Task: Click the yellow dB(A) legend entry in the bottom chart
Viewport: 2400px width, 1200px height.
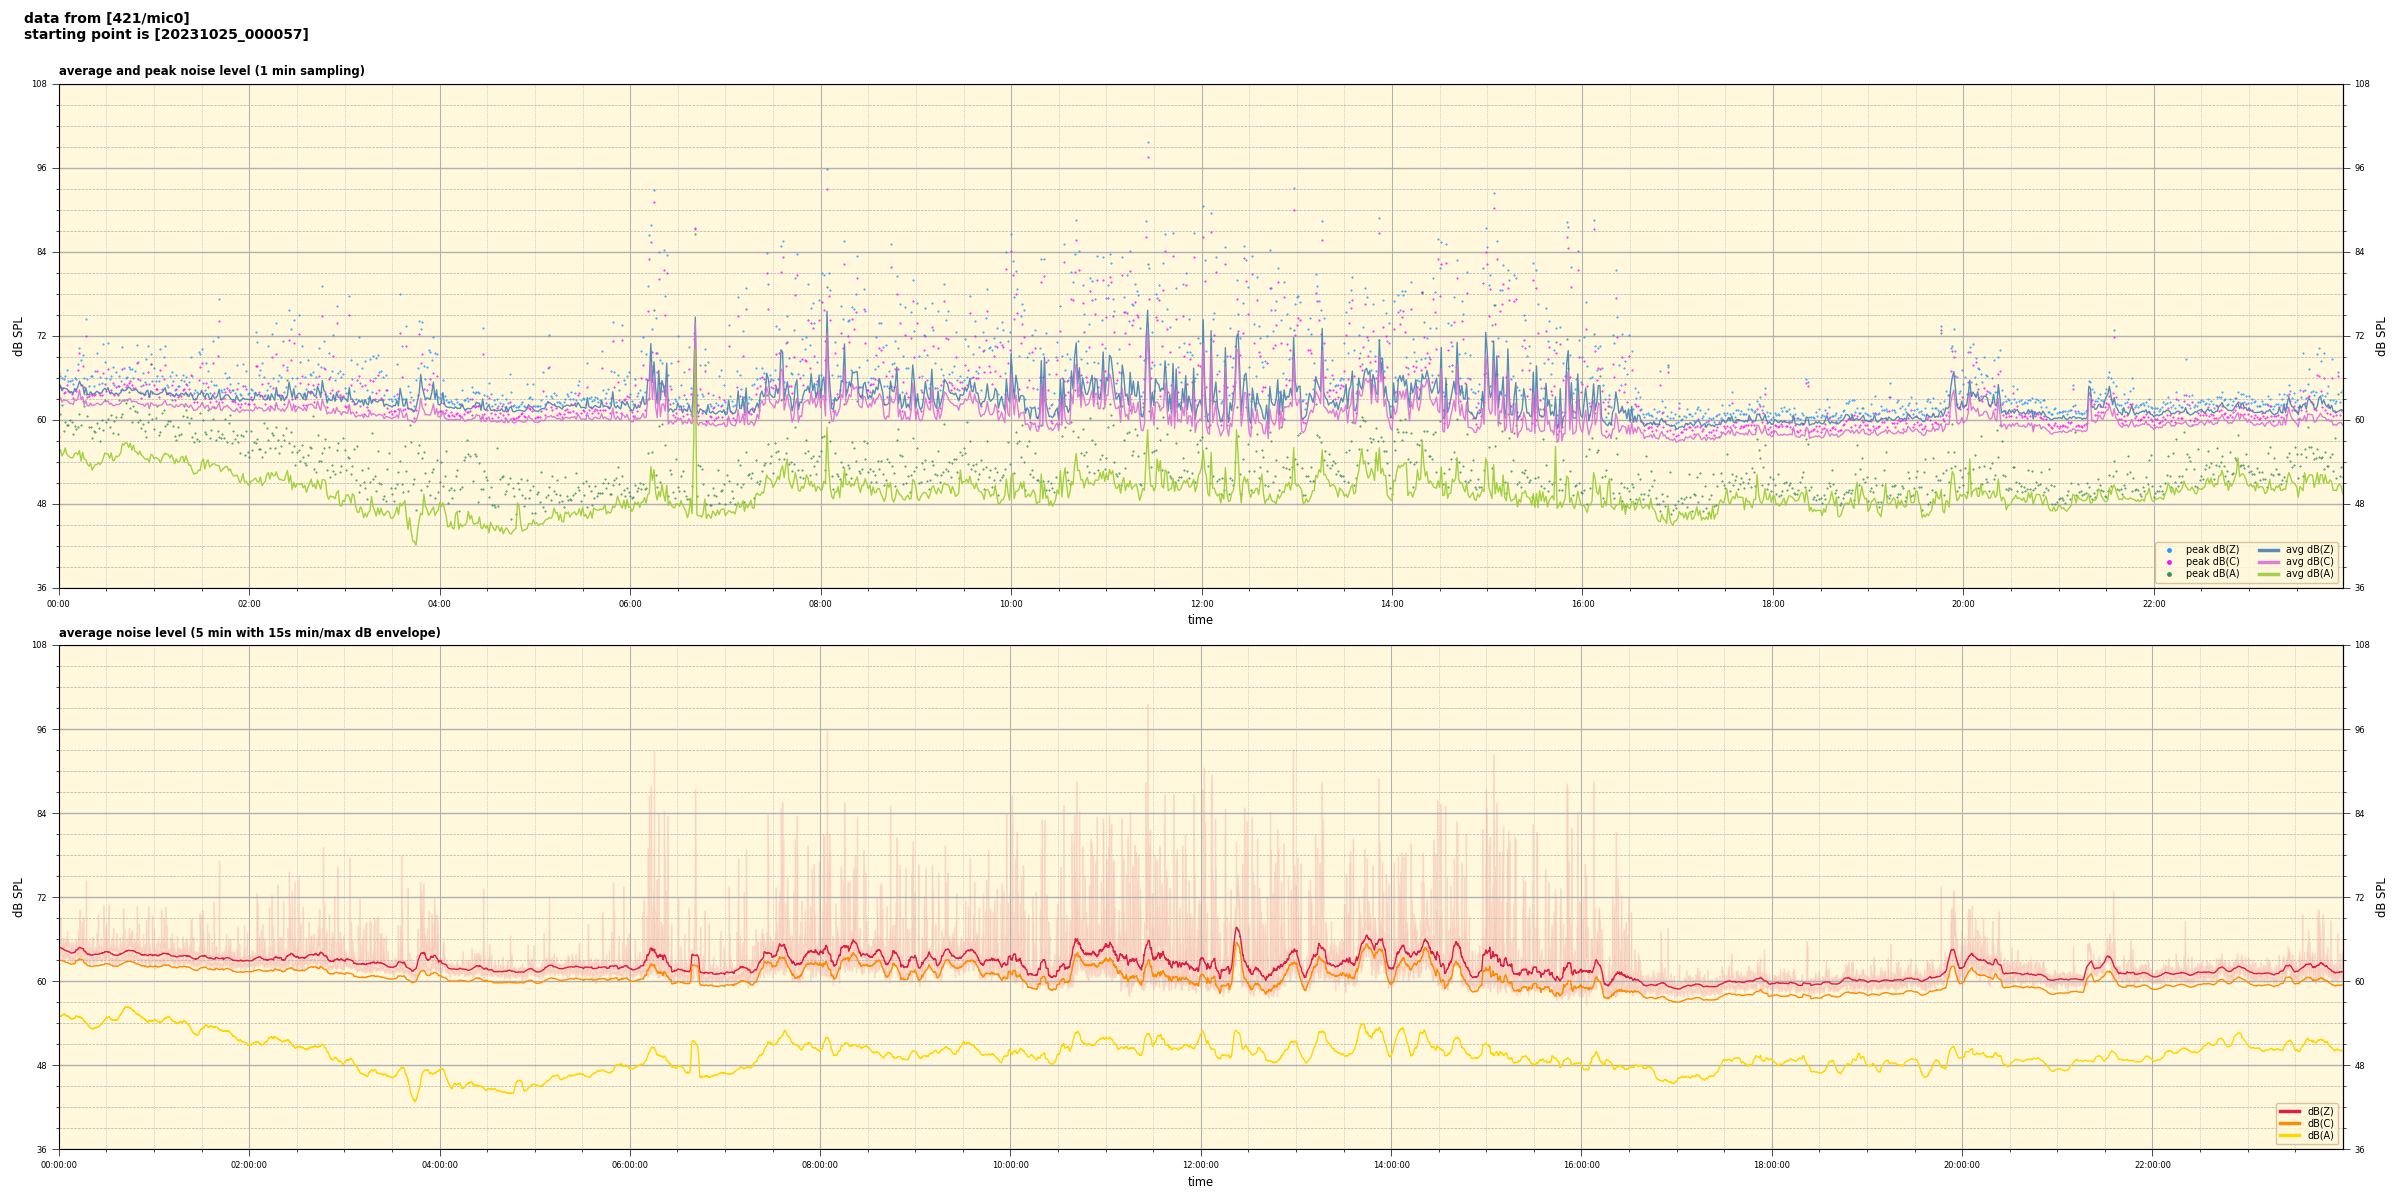Action: click(2290, 1135)
